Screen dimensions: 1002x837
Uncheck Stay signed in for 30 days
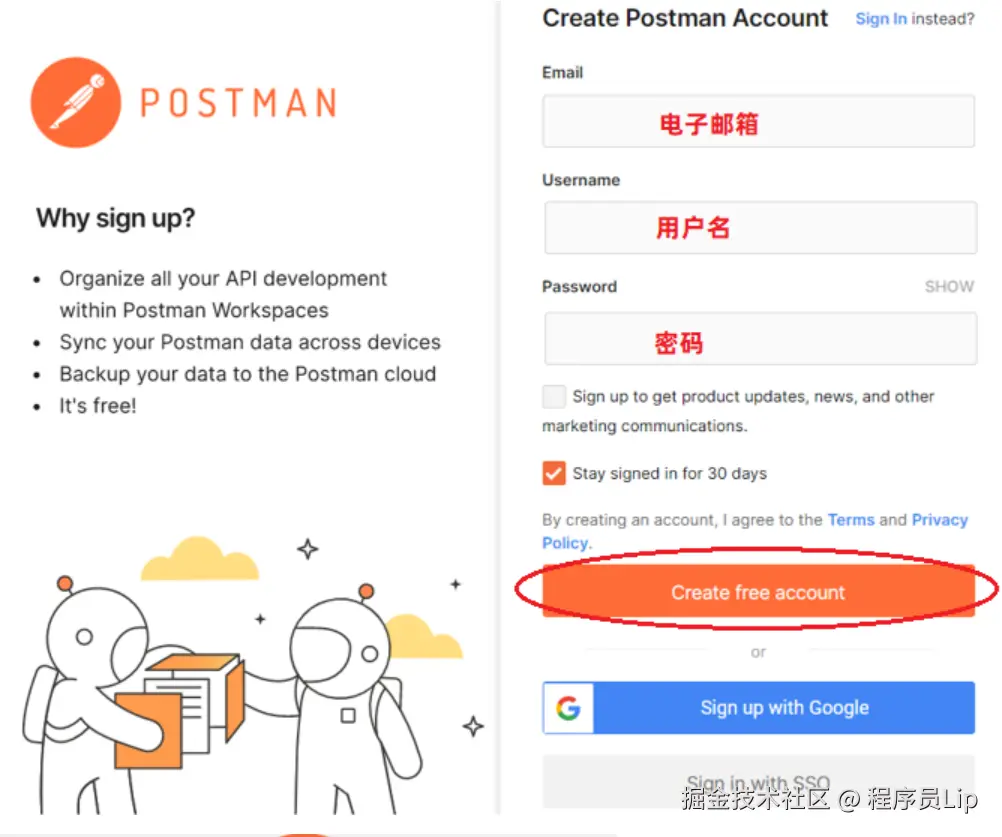(553, 473)
